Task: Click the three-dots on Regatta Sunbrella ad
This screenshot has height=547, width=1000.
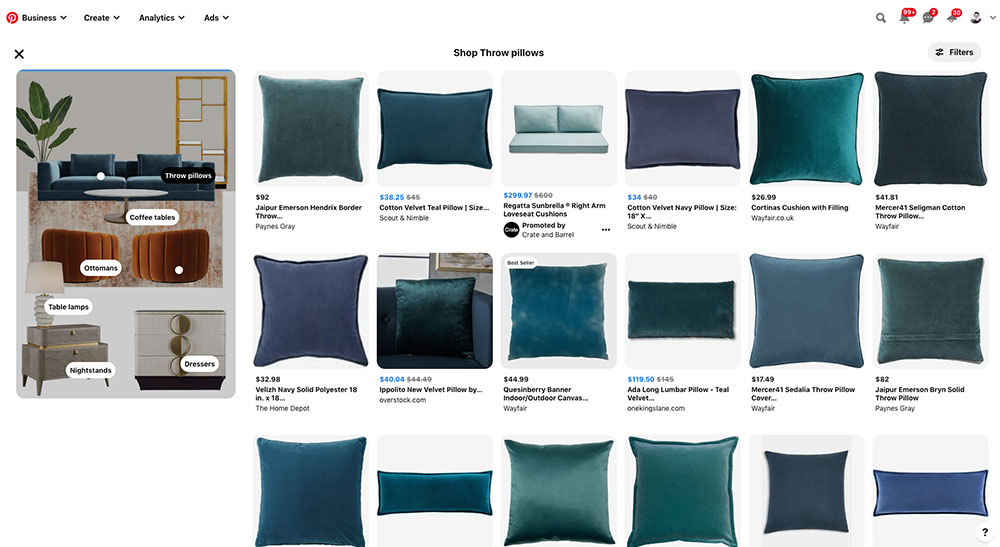Action: tap(606, 230)
